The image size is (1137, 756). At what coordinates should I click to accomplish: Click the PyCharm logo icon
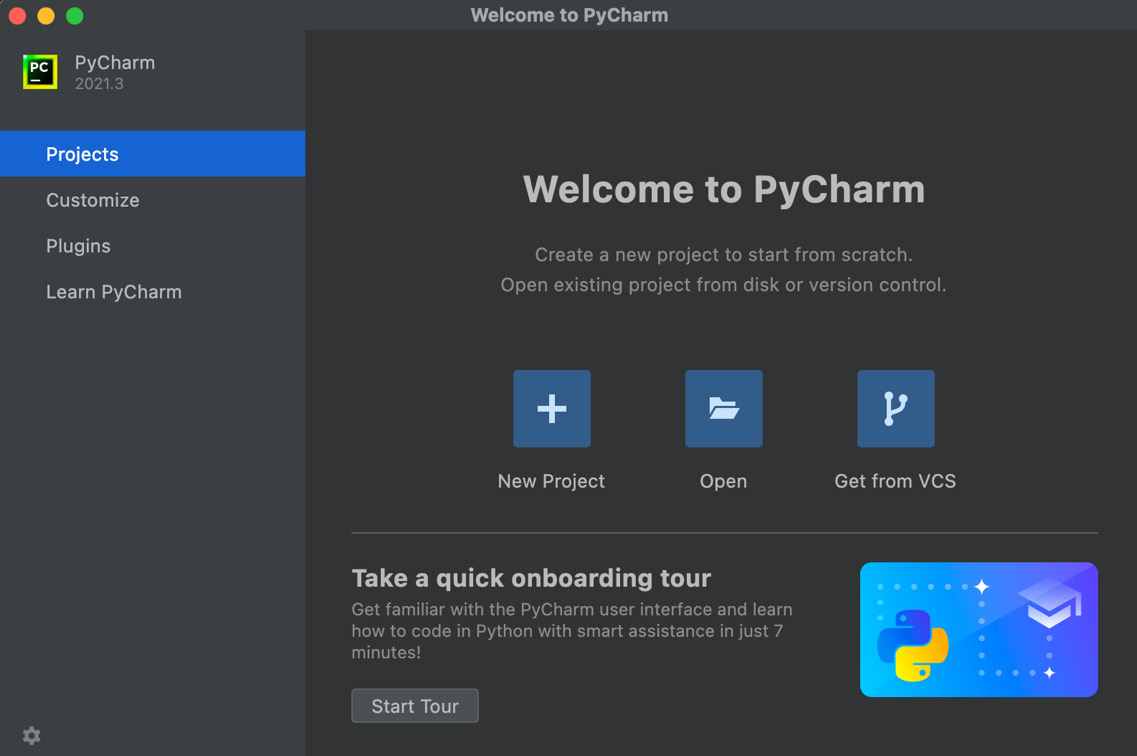(x=40, y=72)
